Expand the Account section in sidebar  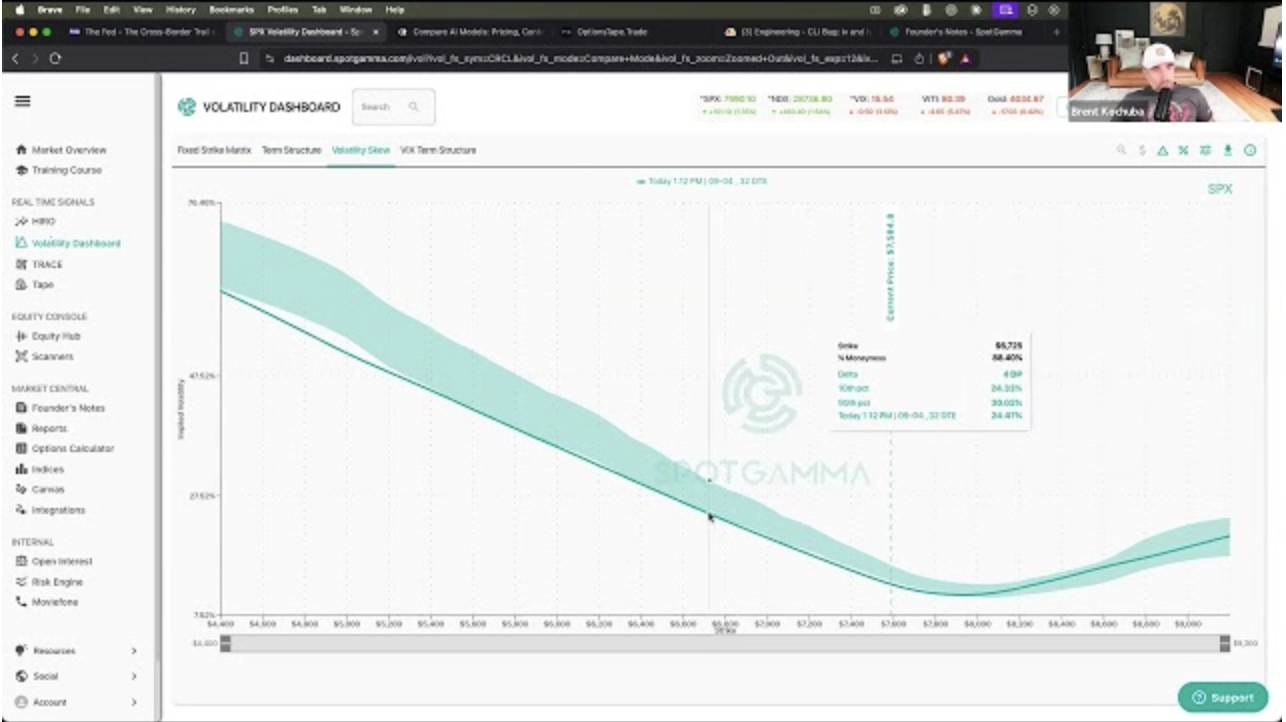(x=76, y=702)
